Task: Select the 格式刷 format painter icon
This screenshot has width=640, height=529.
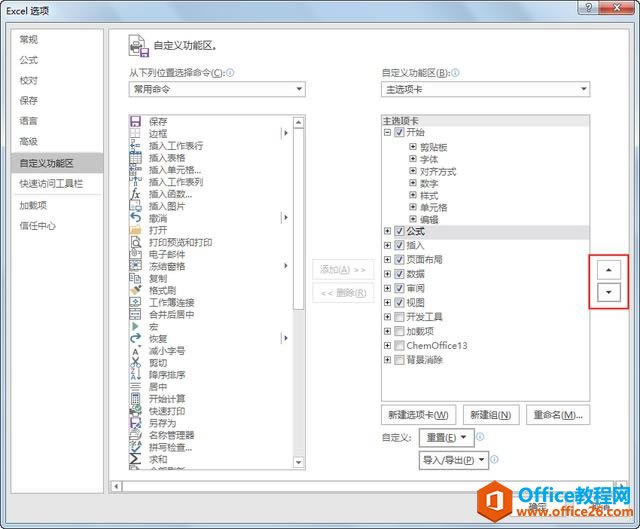Action: coord(135,290)
